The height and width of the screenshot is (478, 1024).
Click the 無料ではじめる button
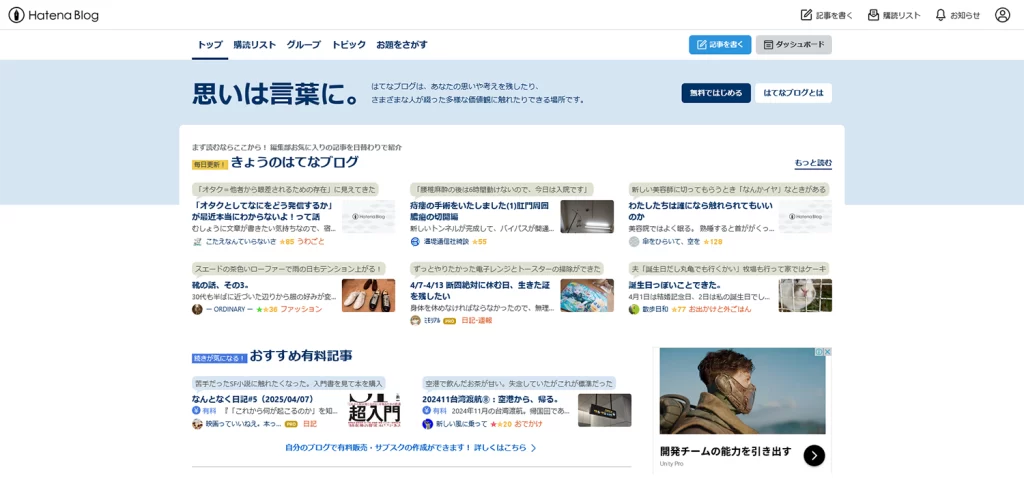point(715,93)
